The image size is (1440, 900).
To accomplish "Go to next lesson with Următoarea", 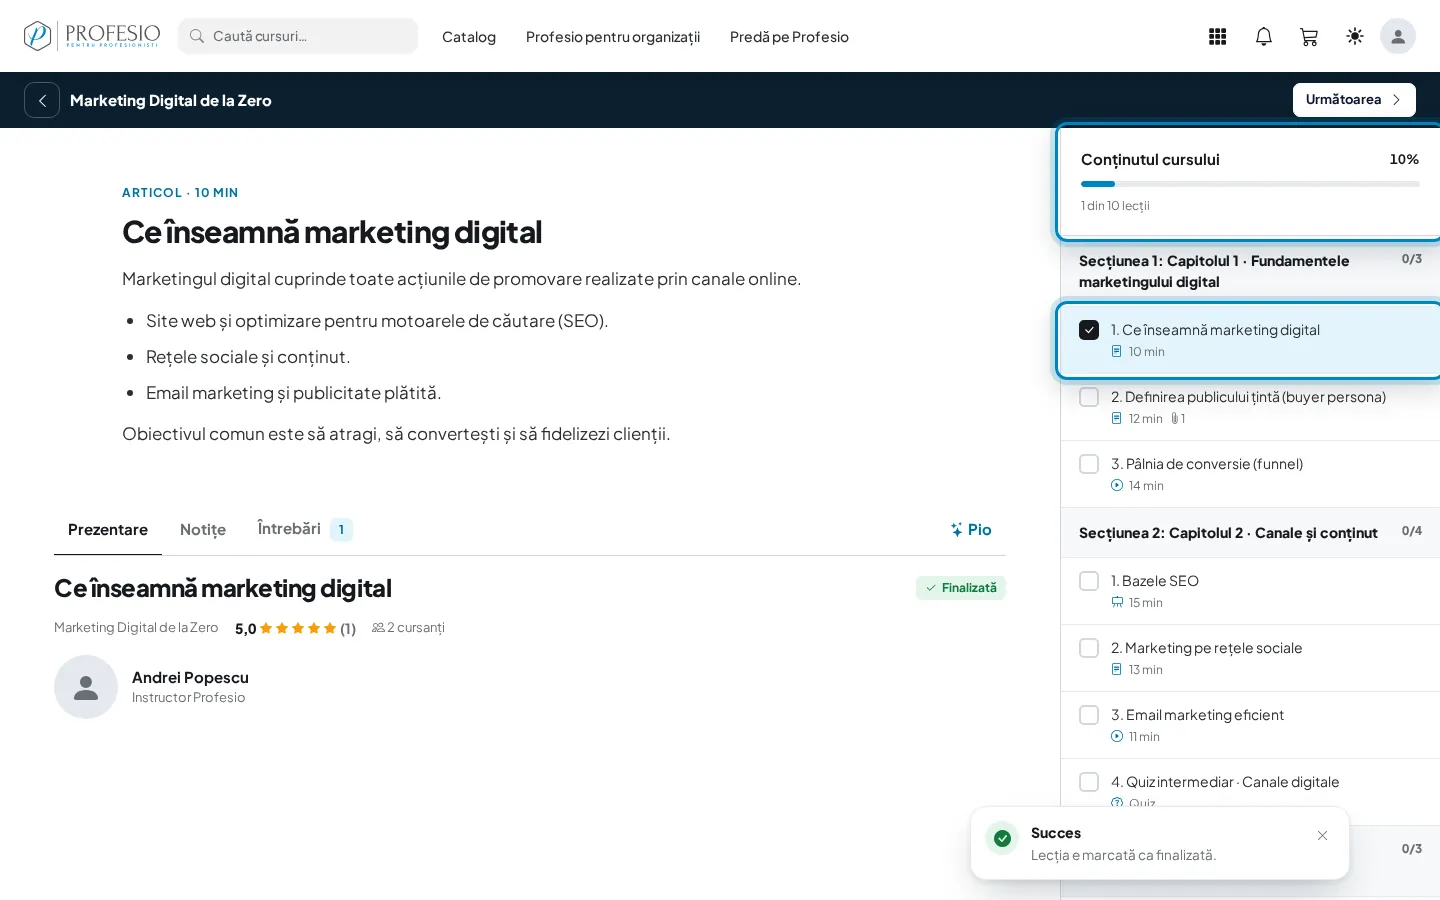I will tap(1354, 100).
